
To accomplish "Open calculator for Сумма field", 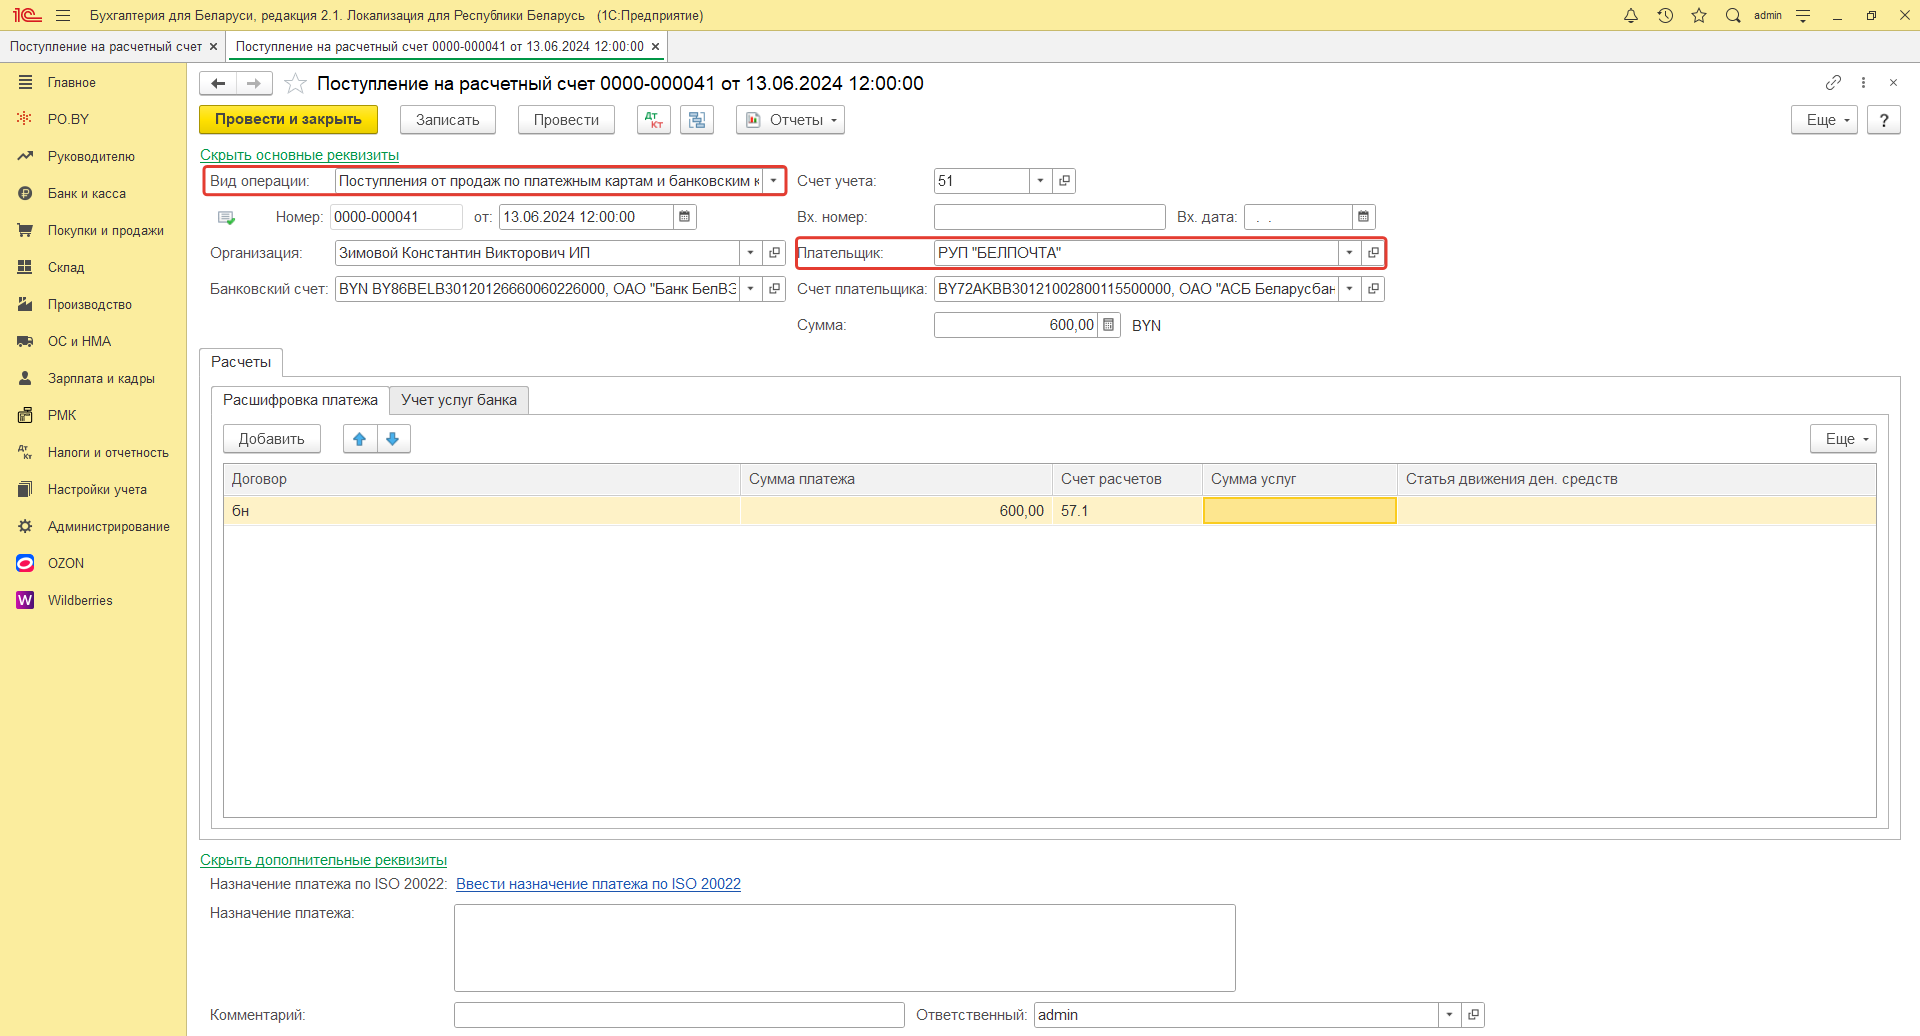I will coord(1109,325).
